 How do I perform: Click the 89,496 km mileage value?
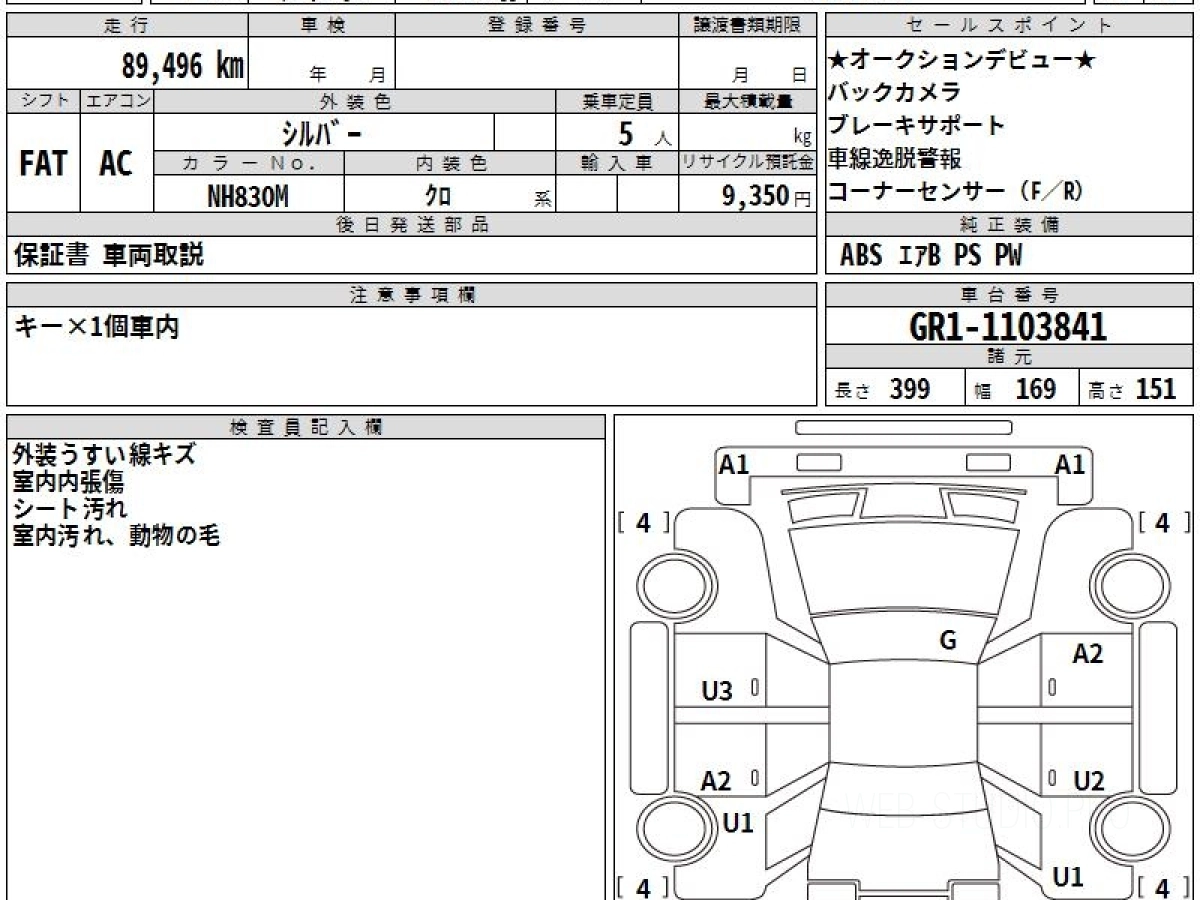point(182,66)
